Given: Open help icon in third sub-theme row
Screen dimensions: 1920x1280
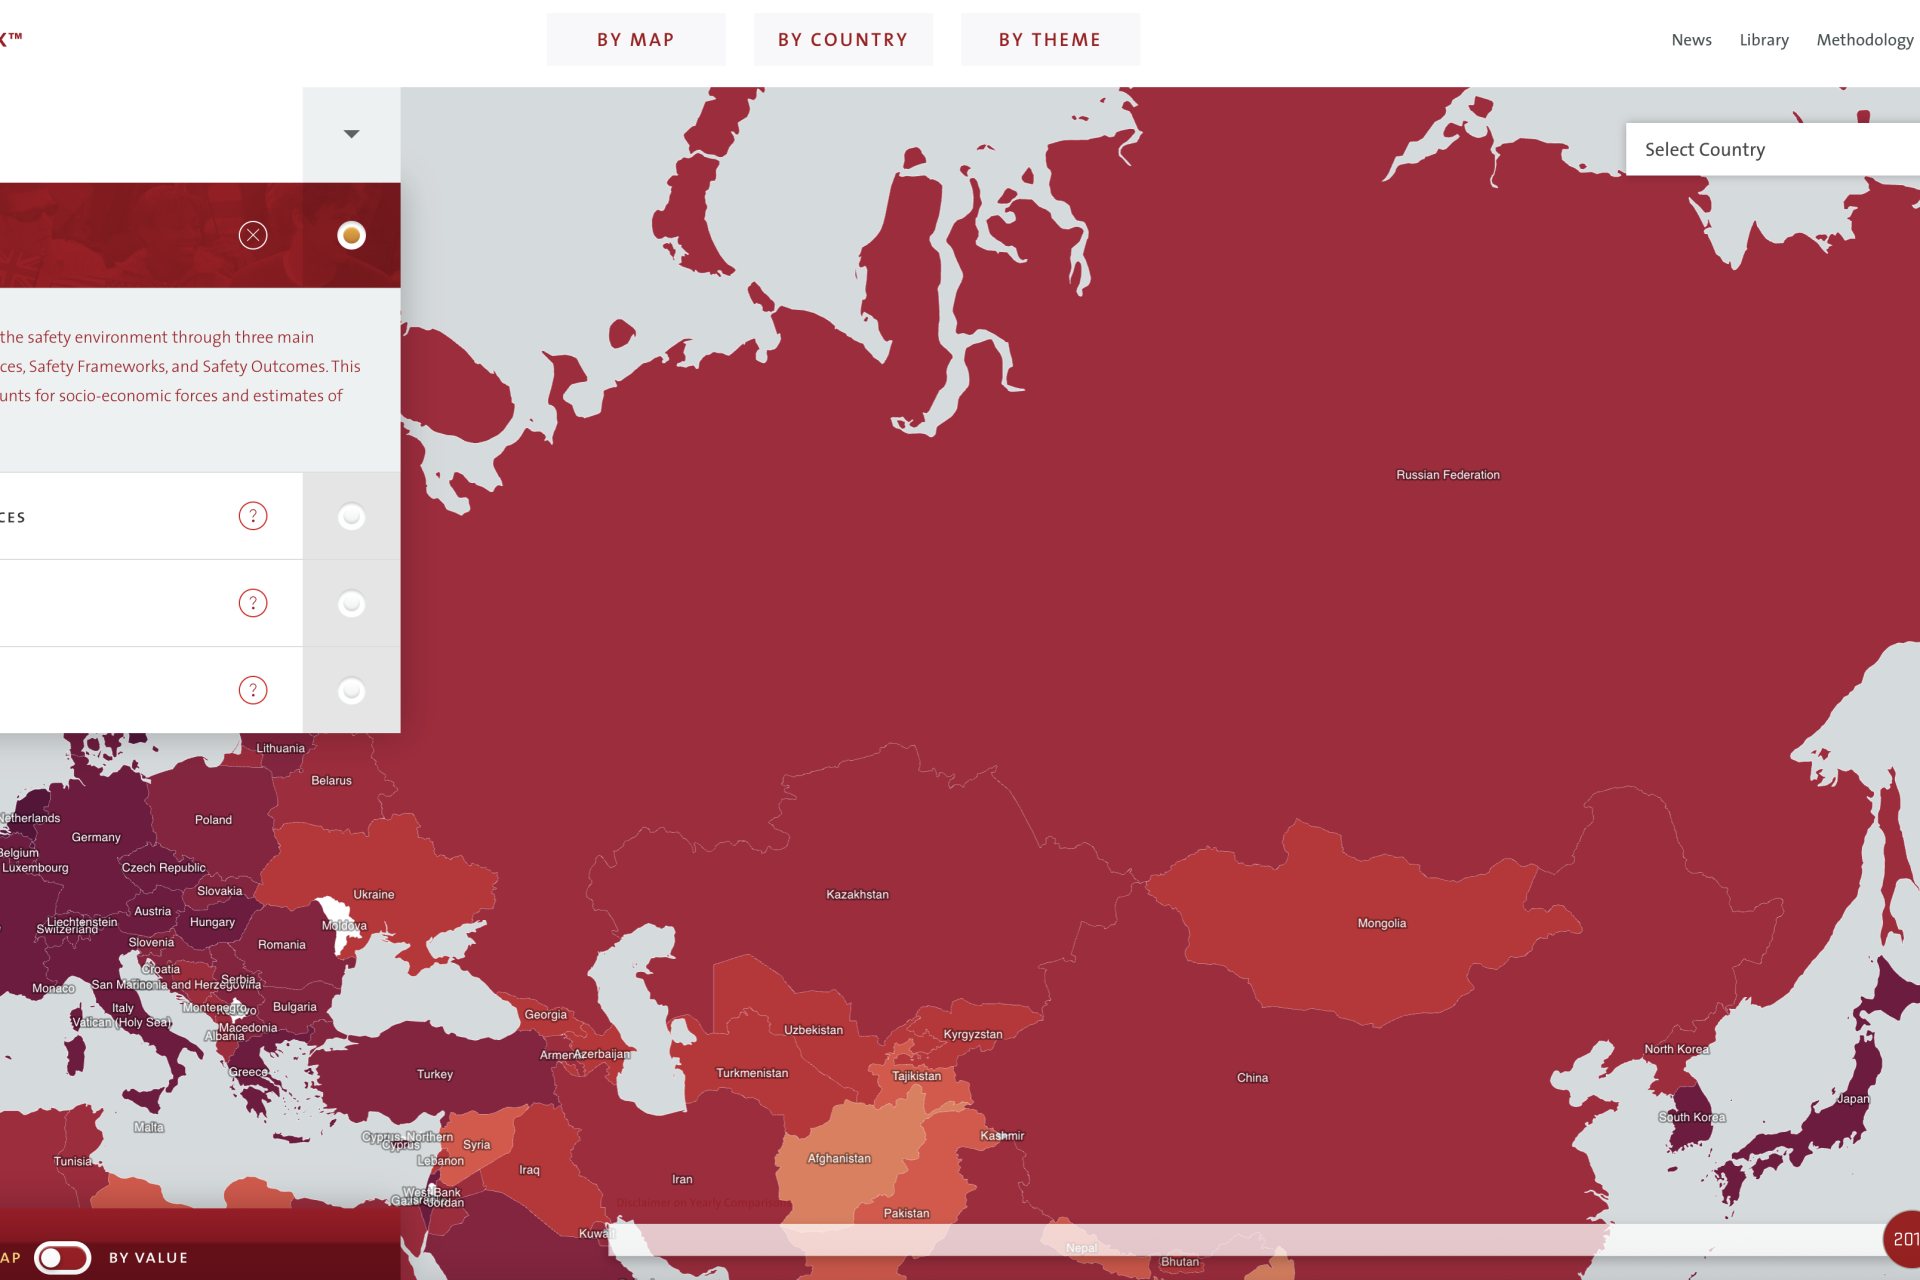Looking at the screenshot, I should [x=253, y=690].
